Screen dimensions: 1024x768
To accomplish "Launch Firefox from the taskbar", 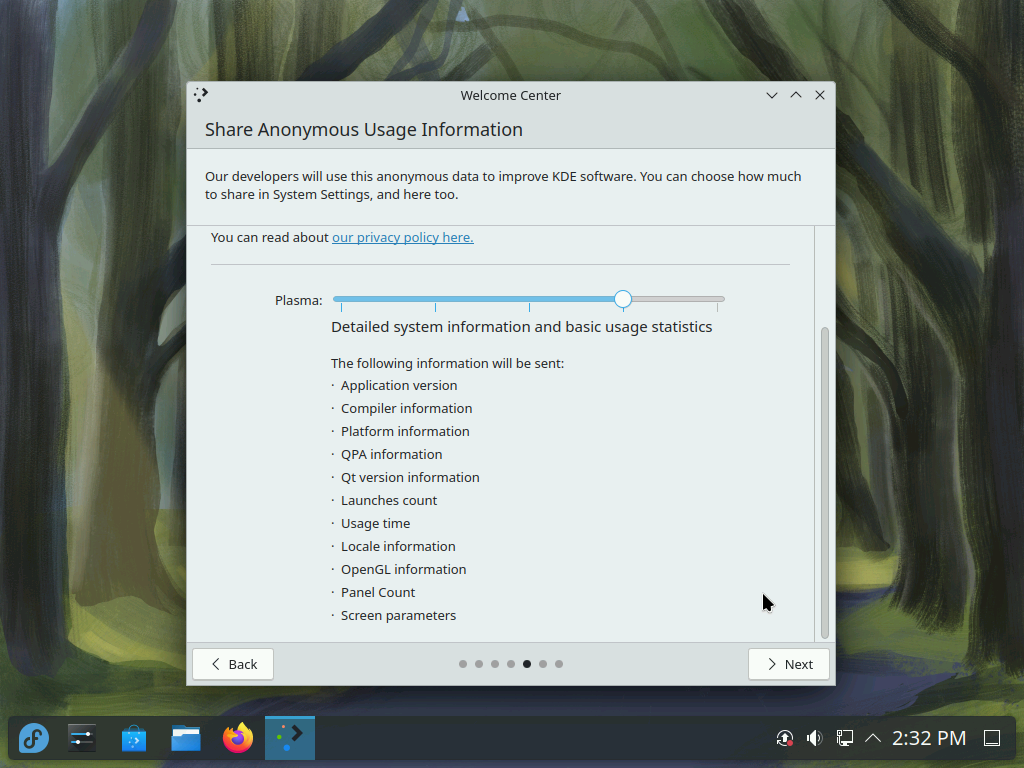I will click(x=238, y=738).
